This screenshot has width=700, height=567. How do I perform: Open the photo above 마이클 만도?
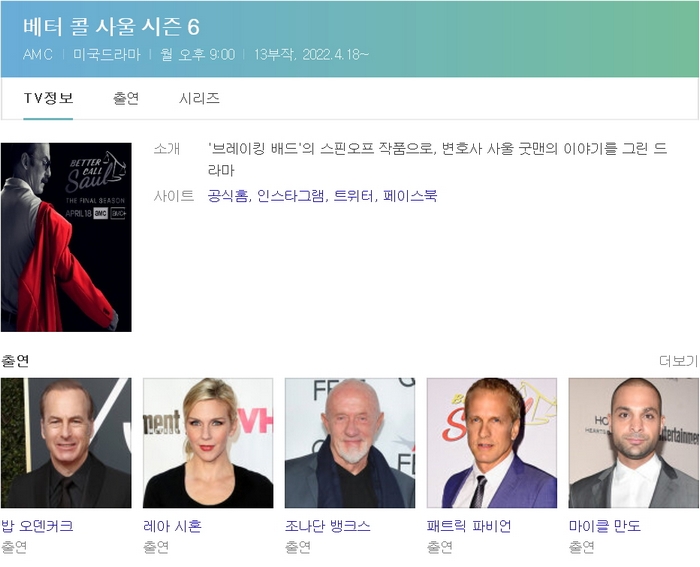[633, 443]
